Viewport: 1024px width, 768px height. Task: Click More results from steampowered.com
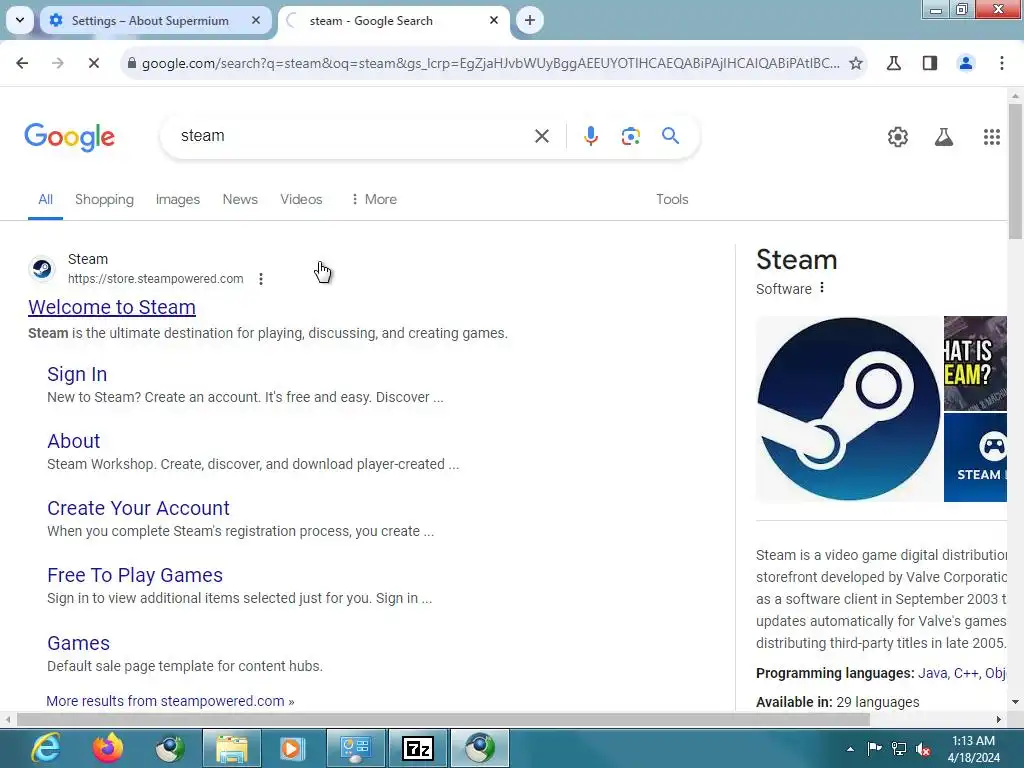[x=170, y=701]
